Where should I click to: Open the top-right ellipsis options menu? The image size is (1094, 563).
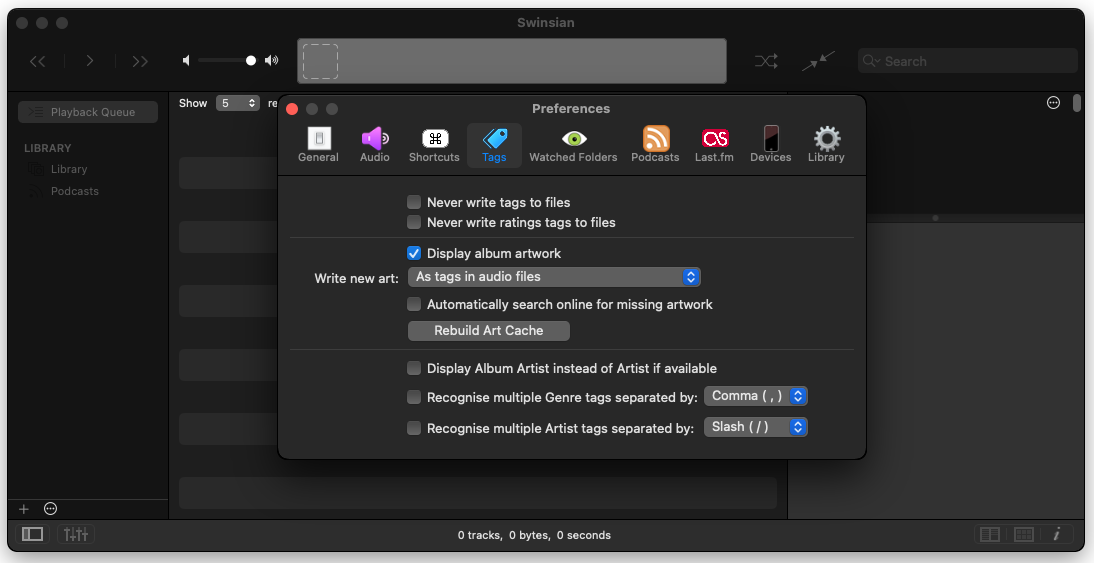click(1054, 103)
